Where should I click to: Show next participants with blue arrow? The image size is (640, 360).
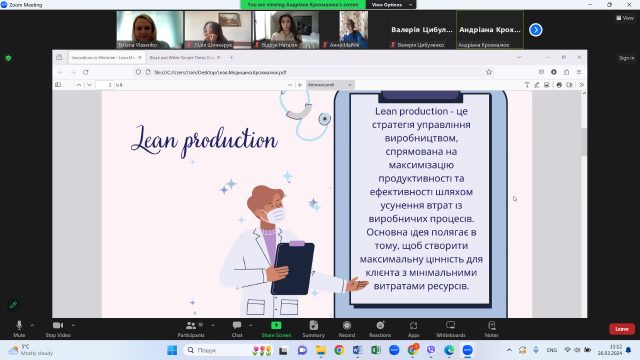[x=536, y=30]
